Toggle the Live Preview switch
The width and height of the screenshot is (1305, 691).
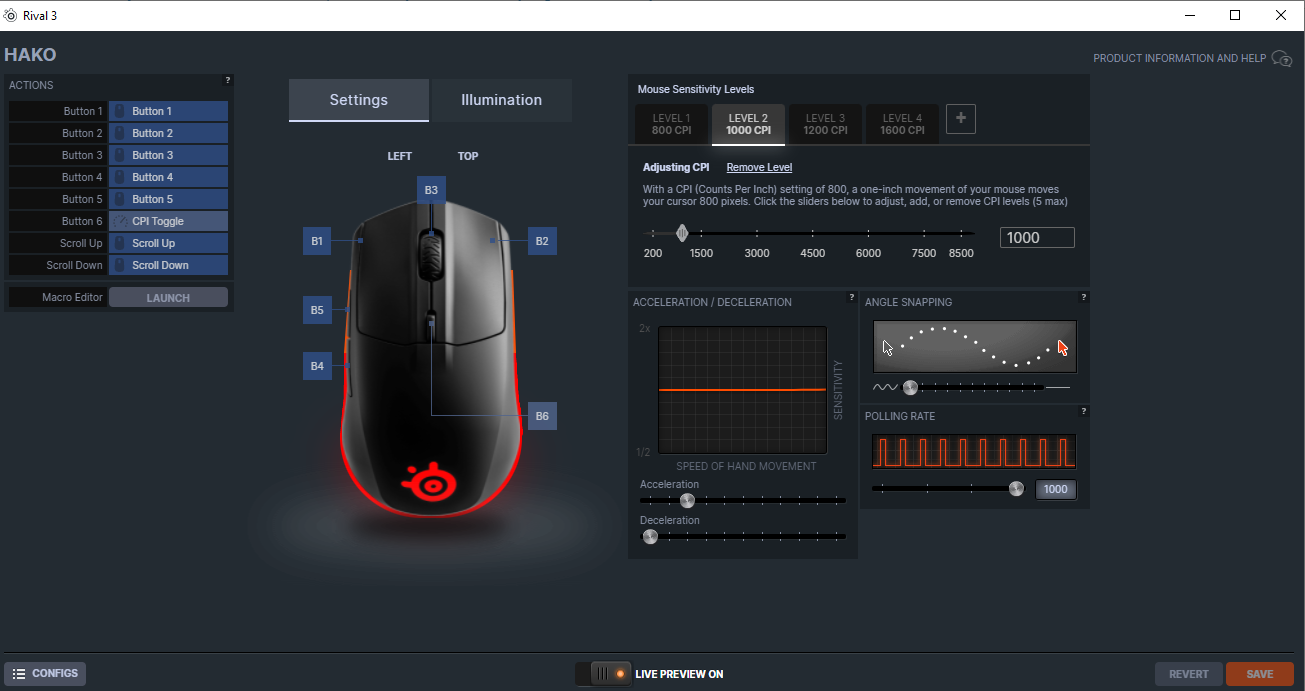click(603, 674)
